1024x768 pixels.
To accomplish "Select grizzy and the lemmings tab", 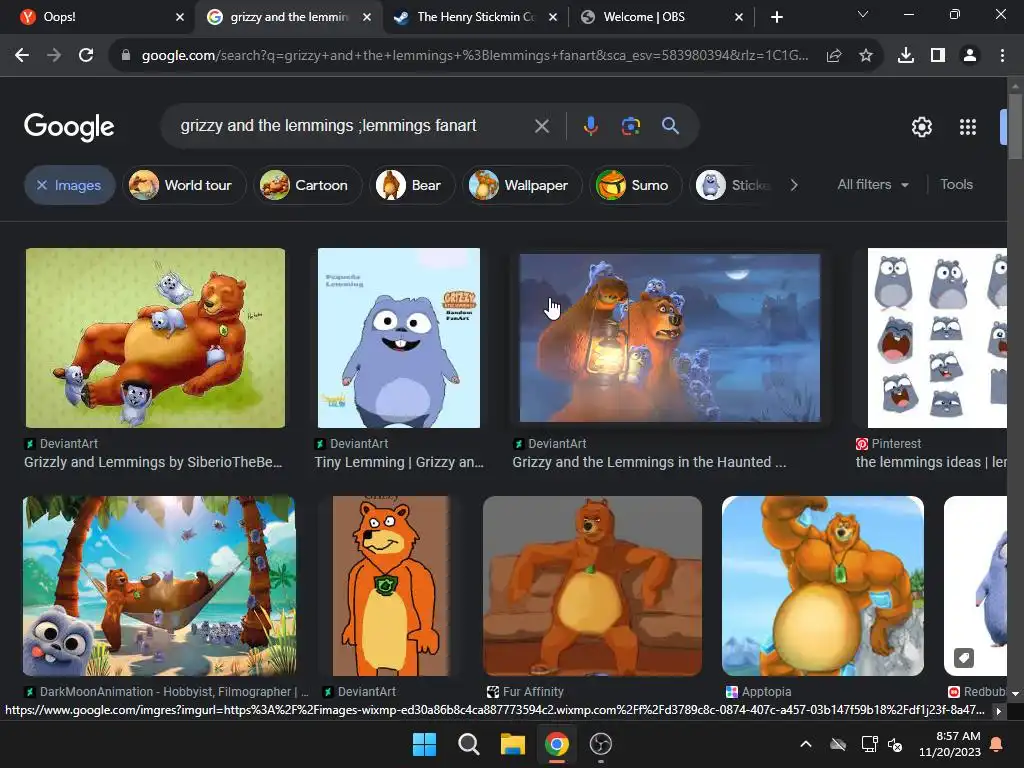I will [287, 17].
